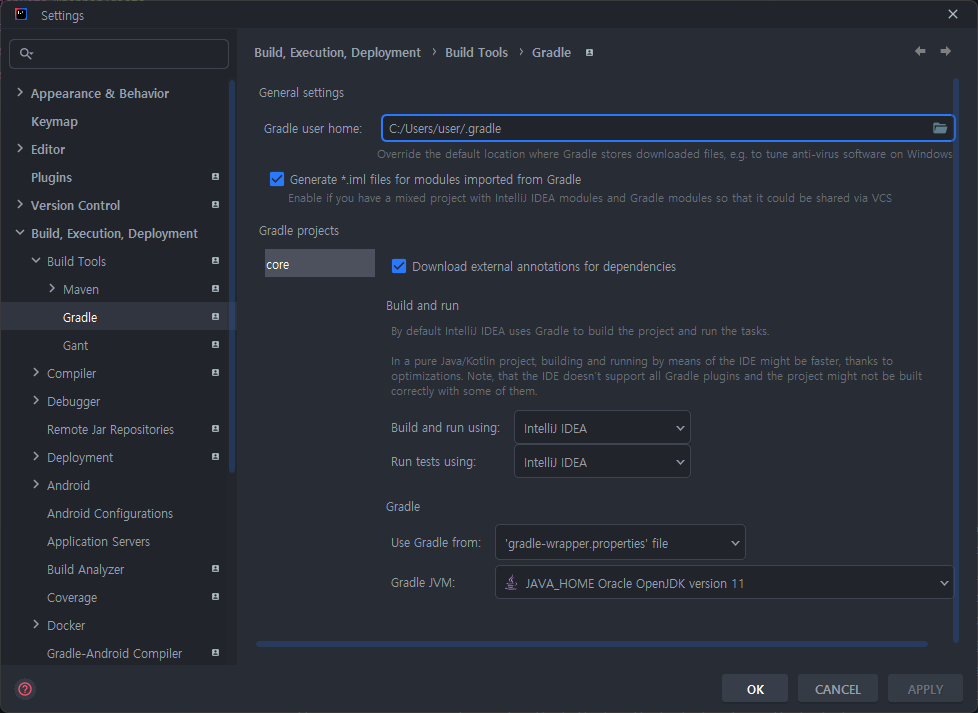Toggle Download external annotations checkbox
This screenshot has height=713, width=978.
pyautogui.click(x=399, y=266)
